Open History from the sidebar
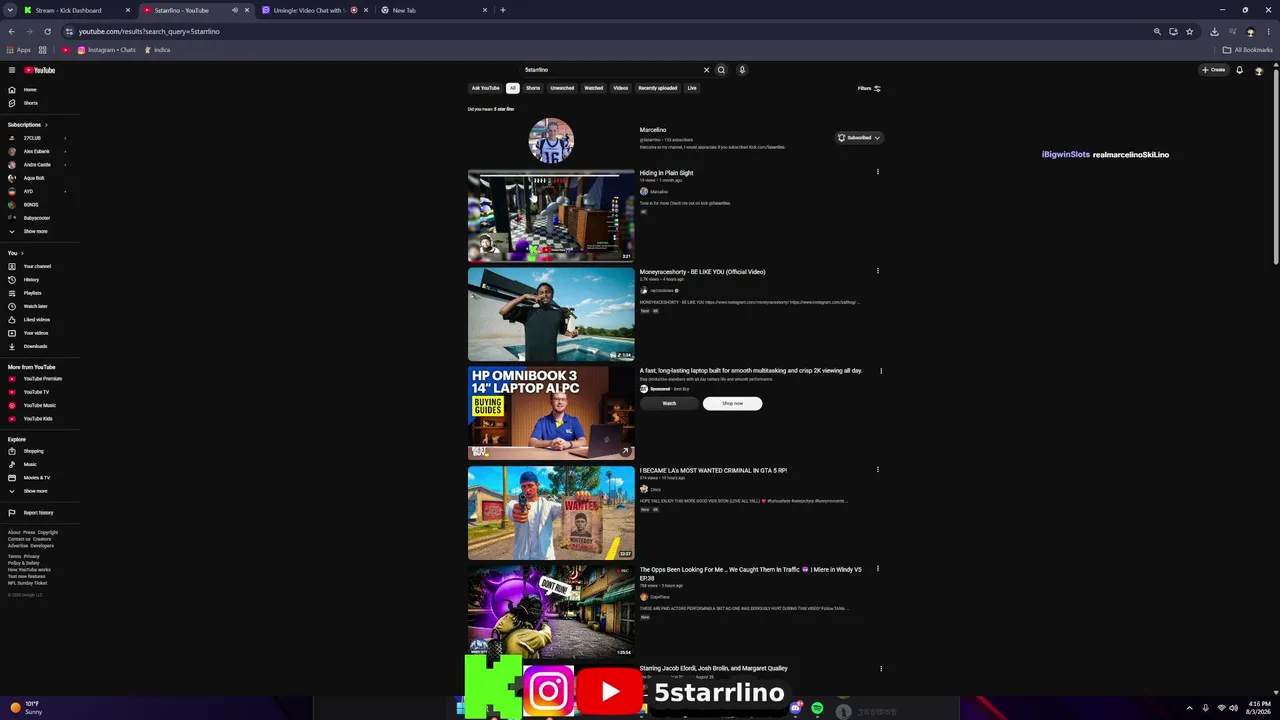The height and width of the screenshot is (720, 1280). tap(31, 280)
